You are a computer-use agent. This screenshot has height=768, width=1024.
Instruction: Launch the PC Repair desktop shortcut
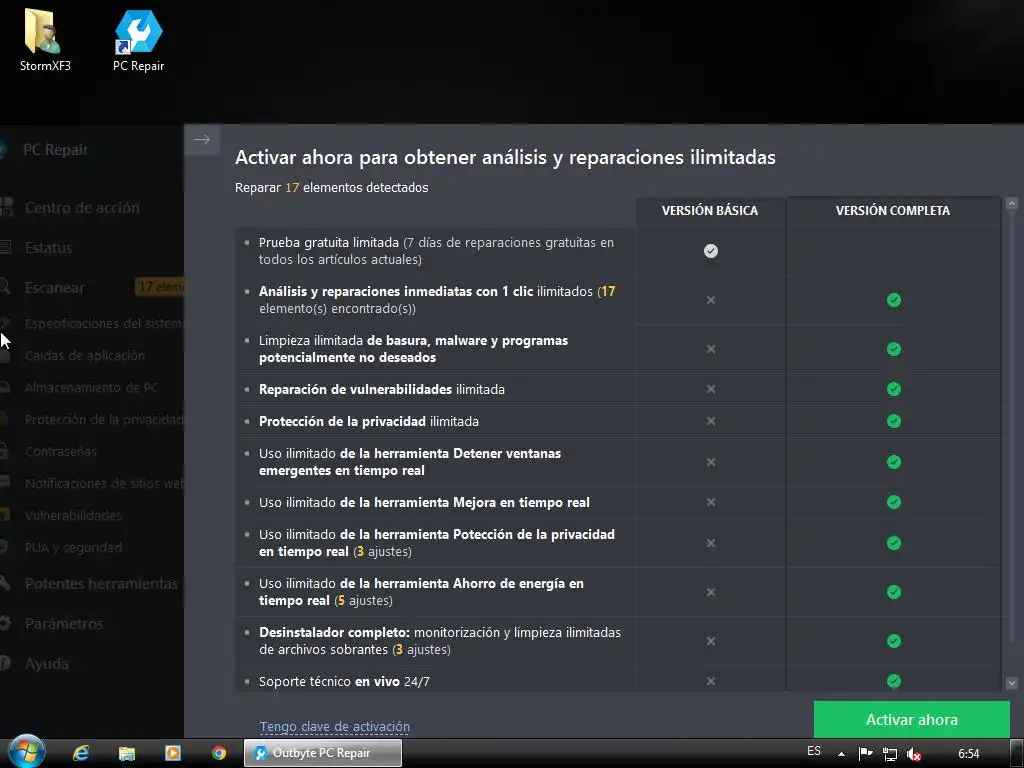click(x=138, y=40)
